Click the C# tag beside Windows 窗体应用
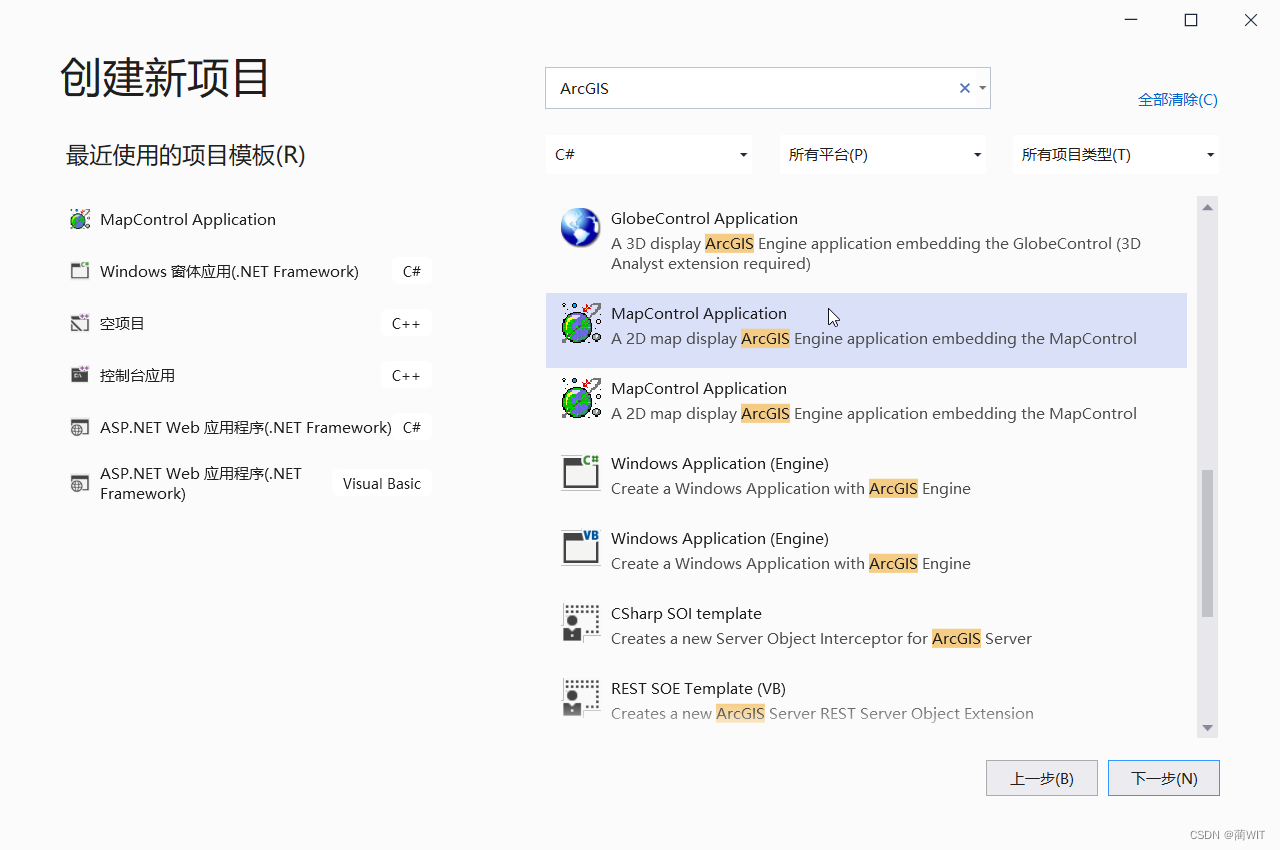 click(x=412, y=271)
